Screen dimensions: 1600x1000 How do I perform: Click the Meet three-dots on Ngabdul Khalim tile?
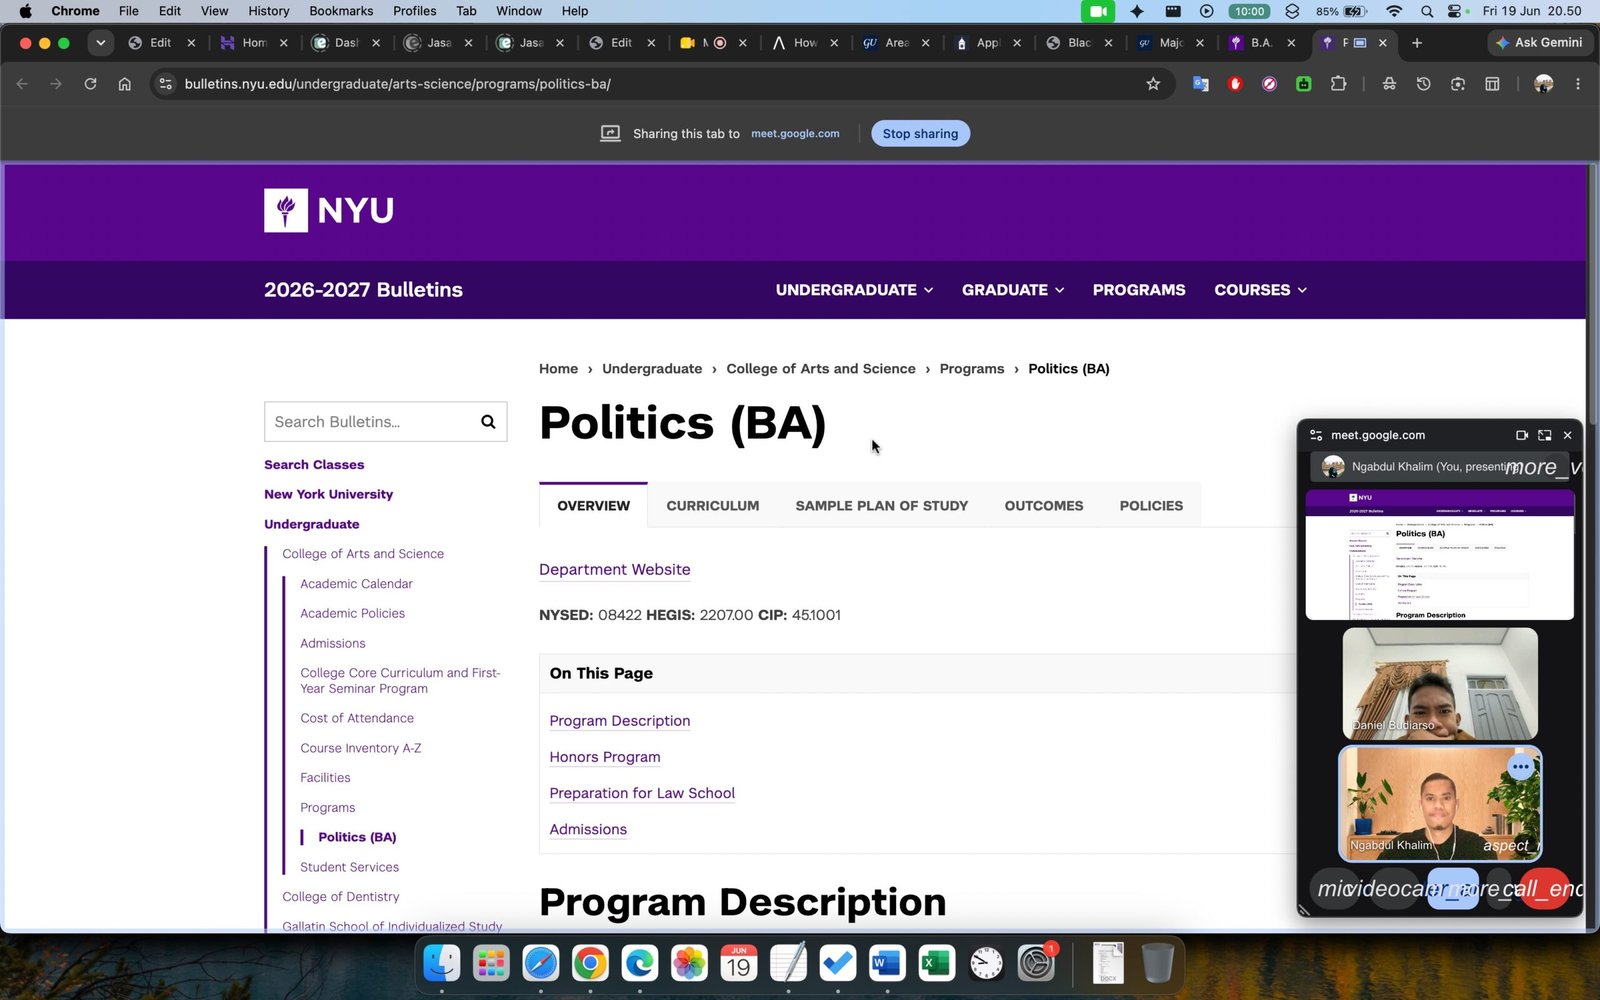(1520, 767)
